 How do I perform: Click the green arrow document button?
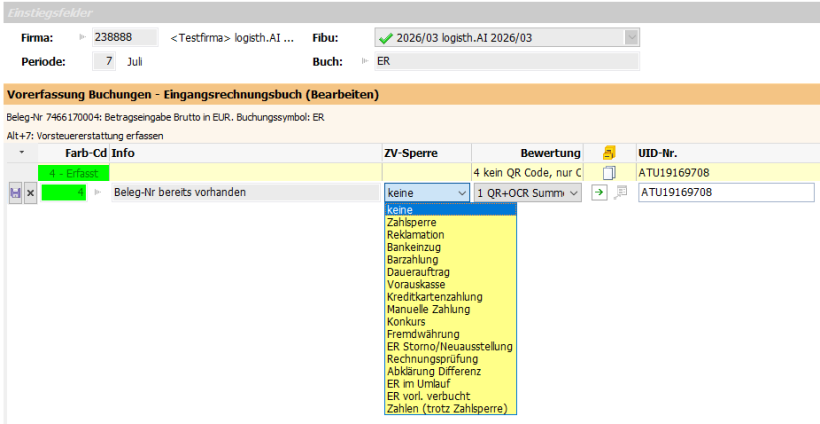click(x=599, y=192)
